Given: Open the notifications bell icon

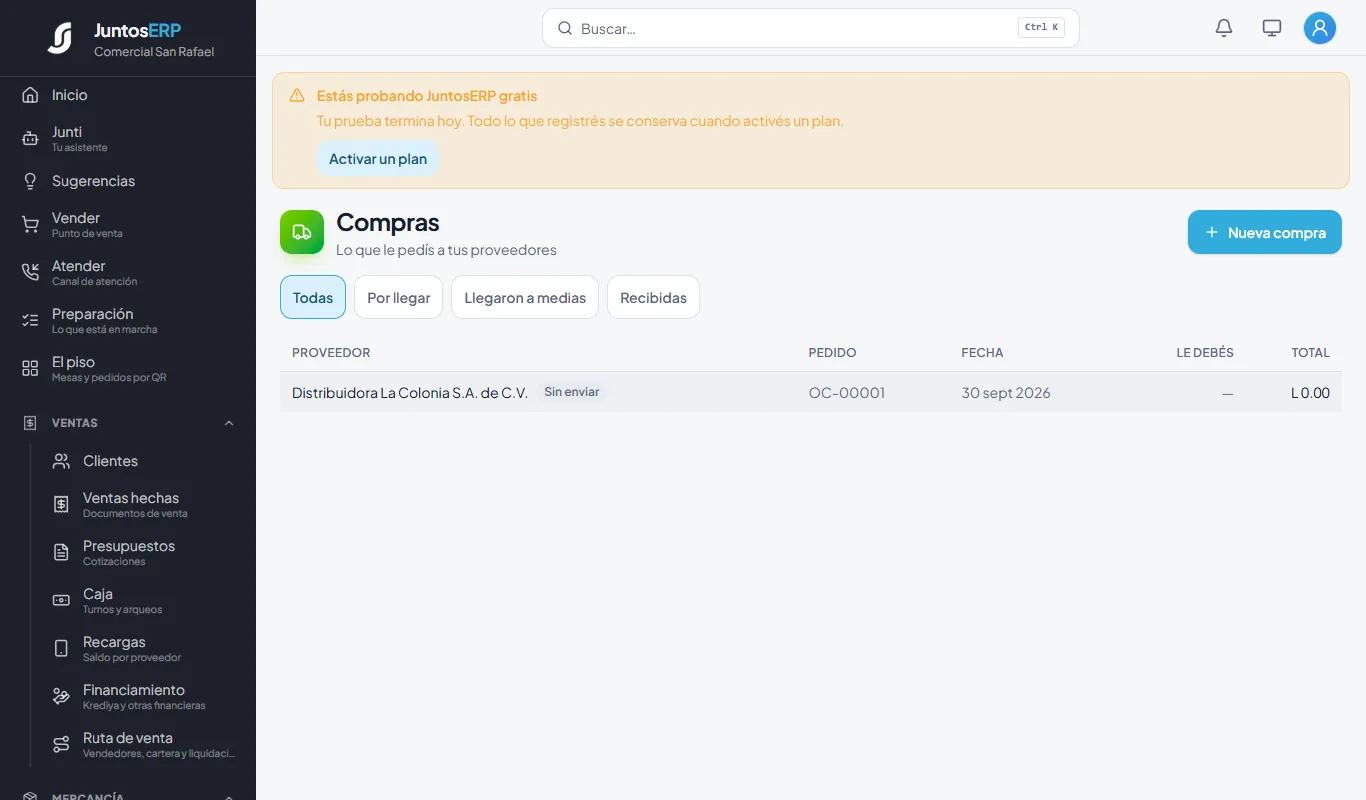Looking at the screenshot, I should click(1224, 28).
